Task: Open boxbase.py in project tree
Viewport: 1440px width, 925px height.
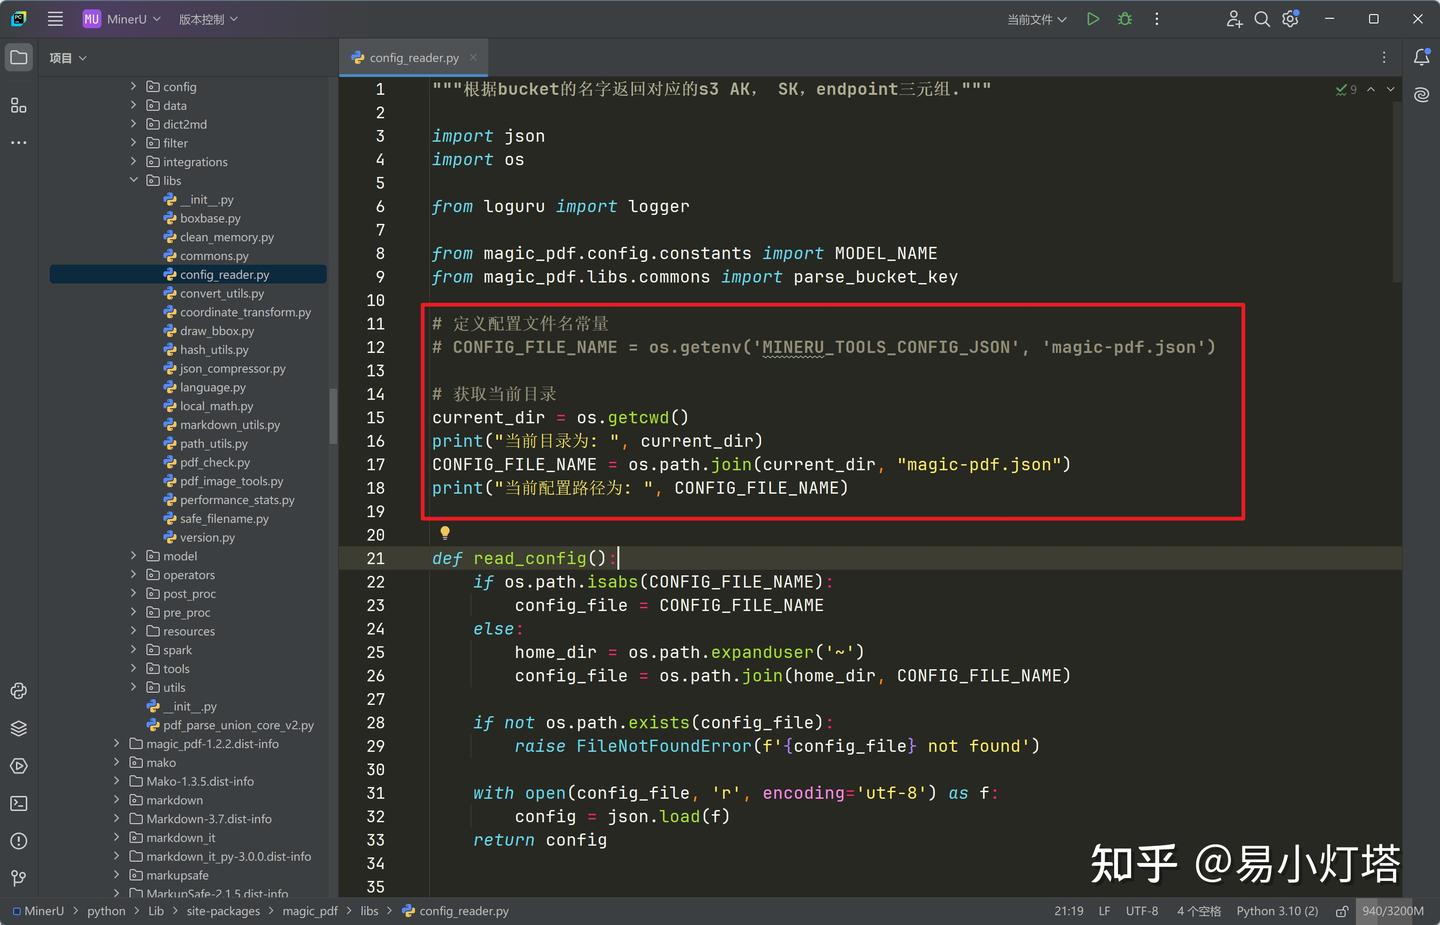Action: [x=210, y=218]
